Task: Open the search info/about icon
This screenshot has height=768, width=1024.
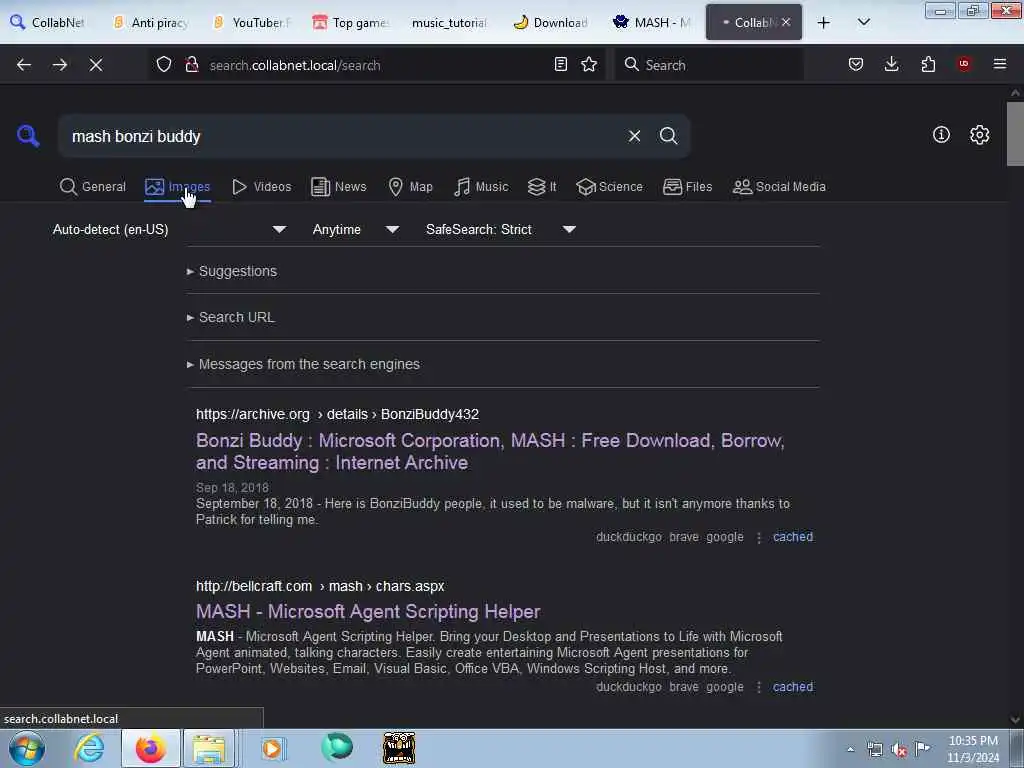Action: (941, 135)
